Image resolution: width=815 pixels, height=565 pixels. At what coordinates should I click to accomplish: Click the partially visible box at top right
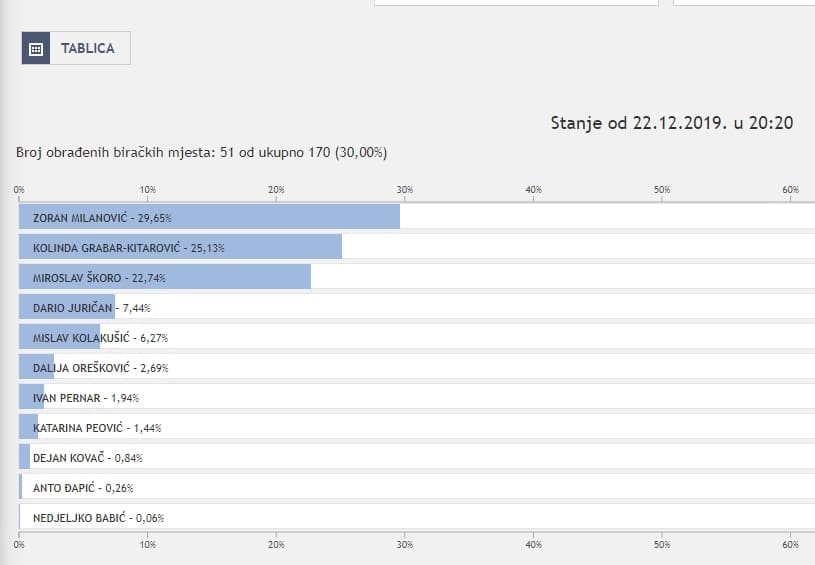click(744, 3)
